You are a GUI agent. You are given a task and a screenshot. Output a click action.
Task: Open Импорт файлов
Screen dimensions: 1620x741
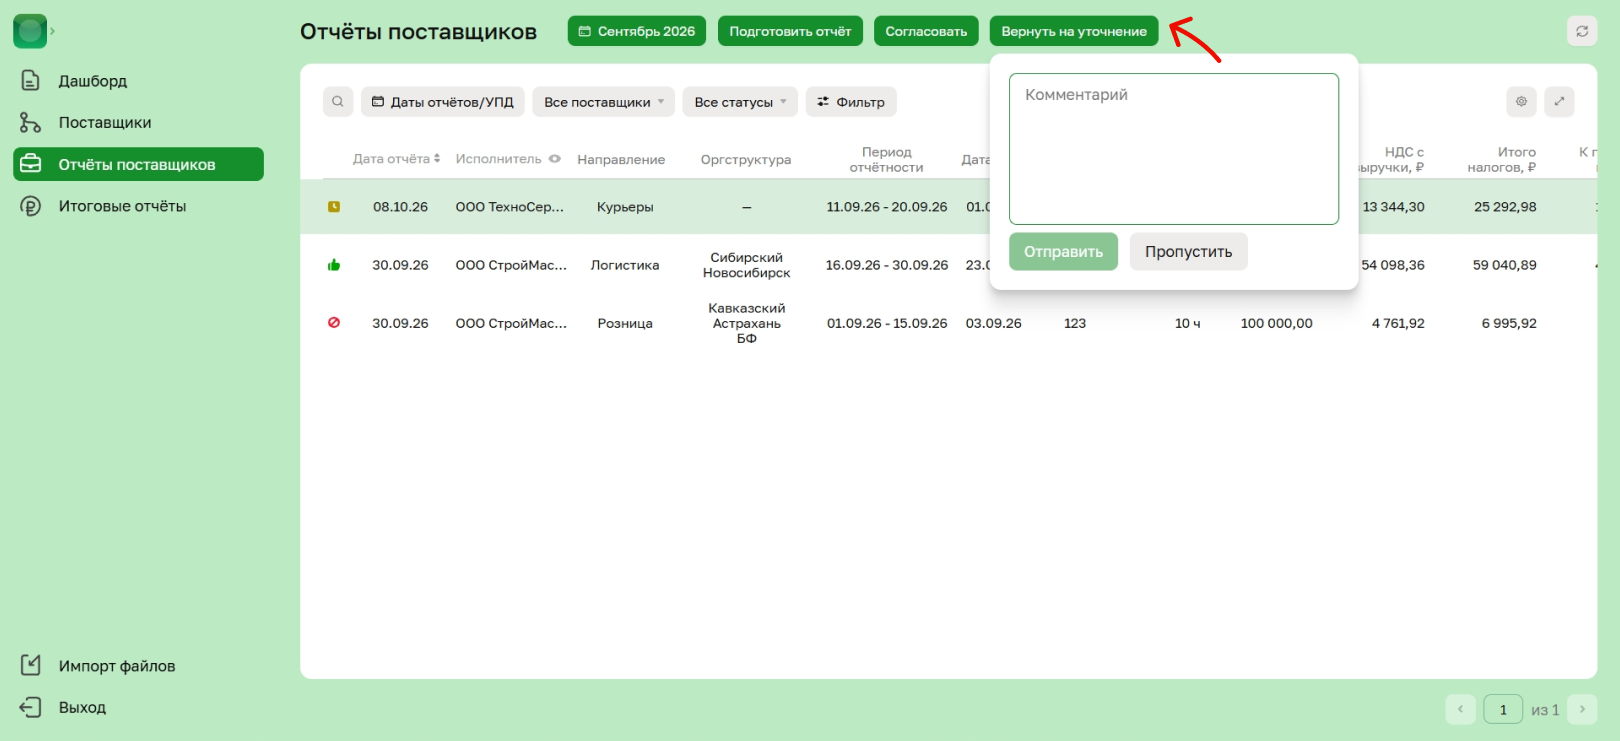pyautogui.click(x=116, y=666)
